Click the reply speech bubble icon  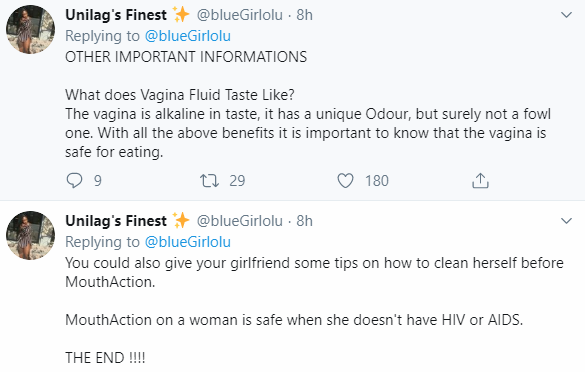(74, 181)
